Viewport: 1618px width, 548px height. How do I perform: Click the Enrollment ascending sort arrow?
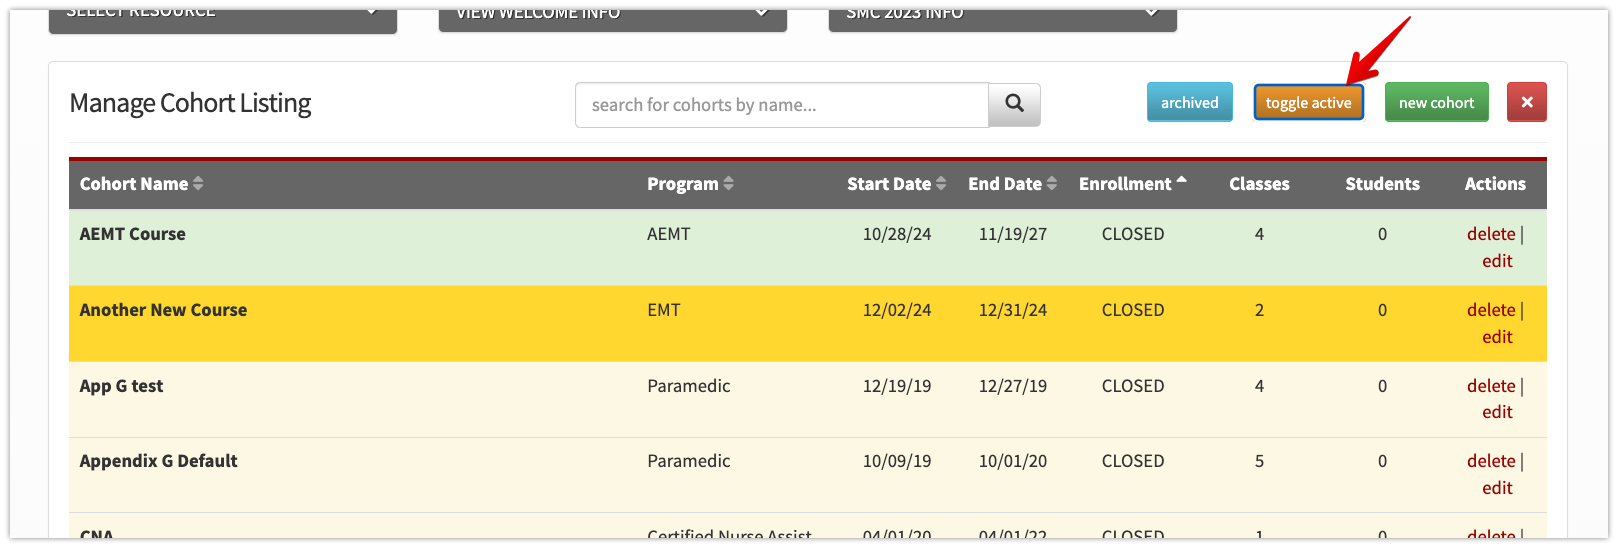pyautogui.click(x=1181, y=181)
